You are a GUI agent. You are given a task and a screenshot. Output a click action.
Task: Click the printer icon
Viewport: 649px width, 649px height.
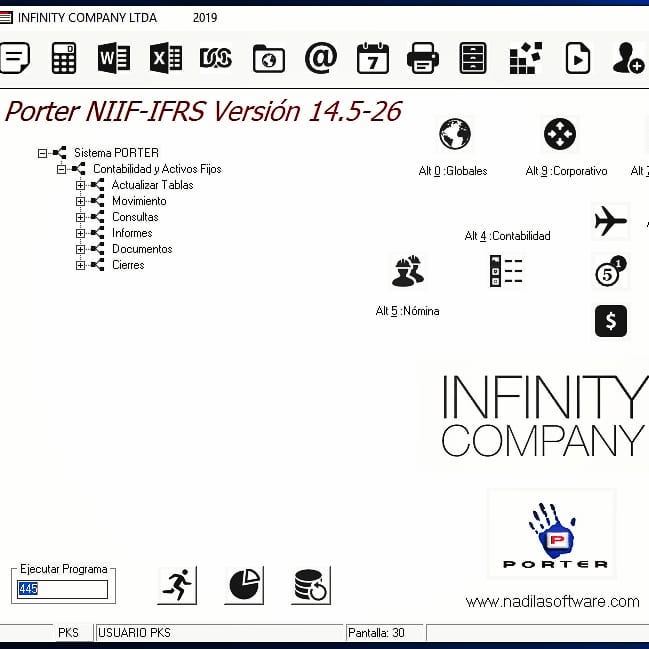click(423, 58)
